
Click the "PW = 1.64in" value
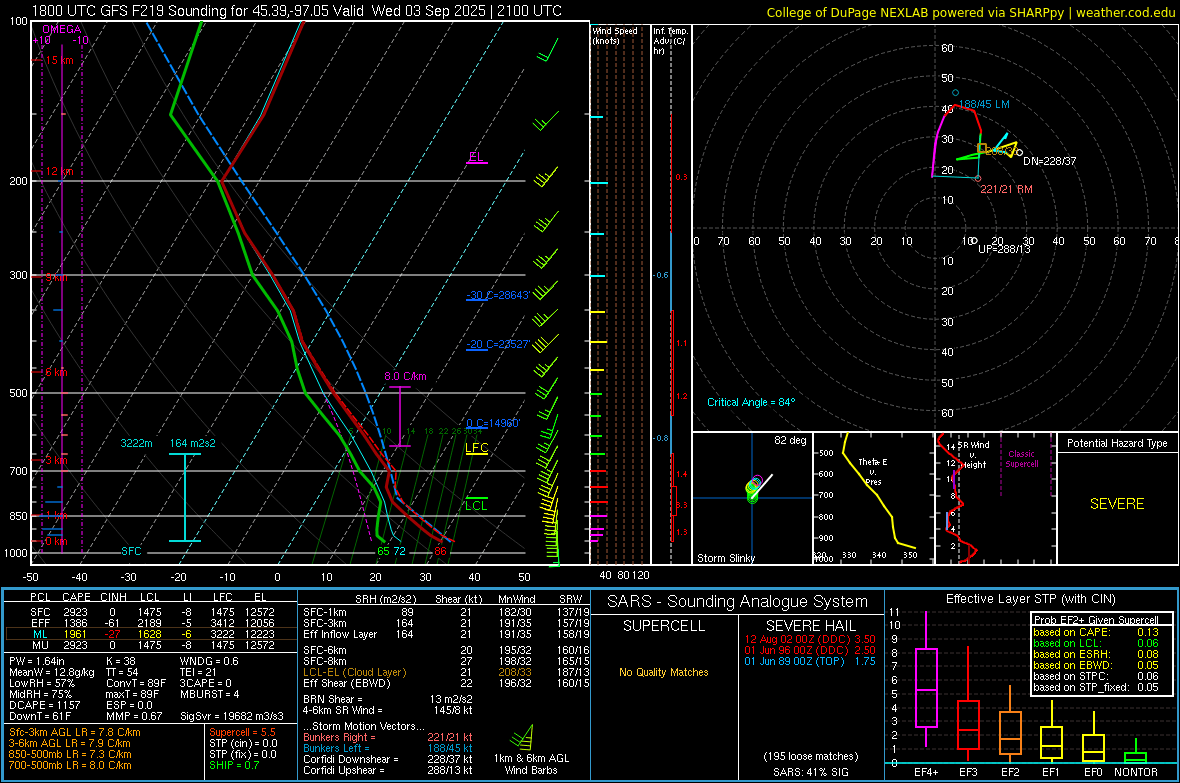(37, 661)
